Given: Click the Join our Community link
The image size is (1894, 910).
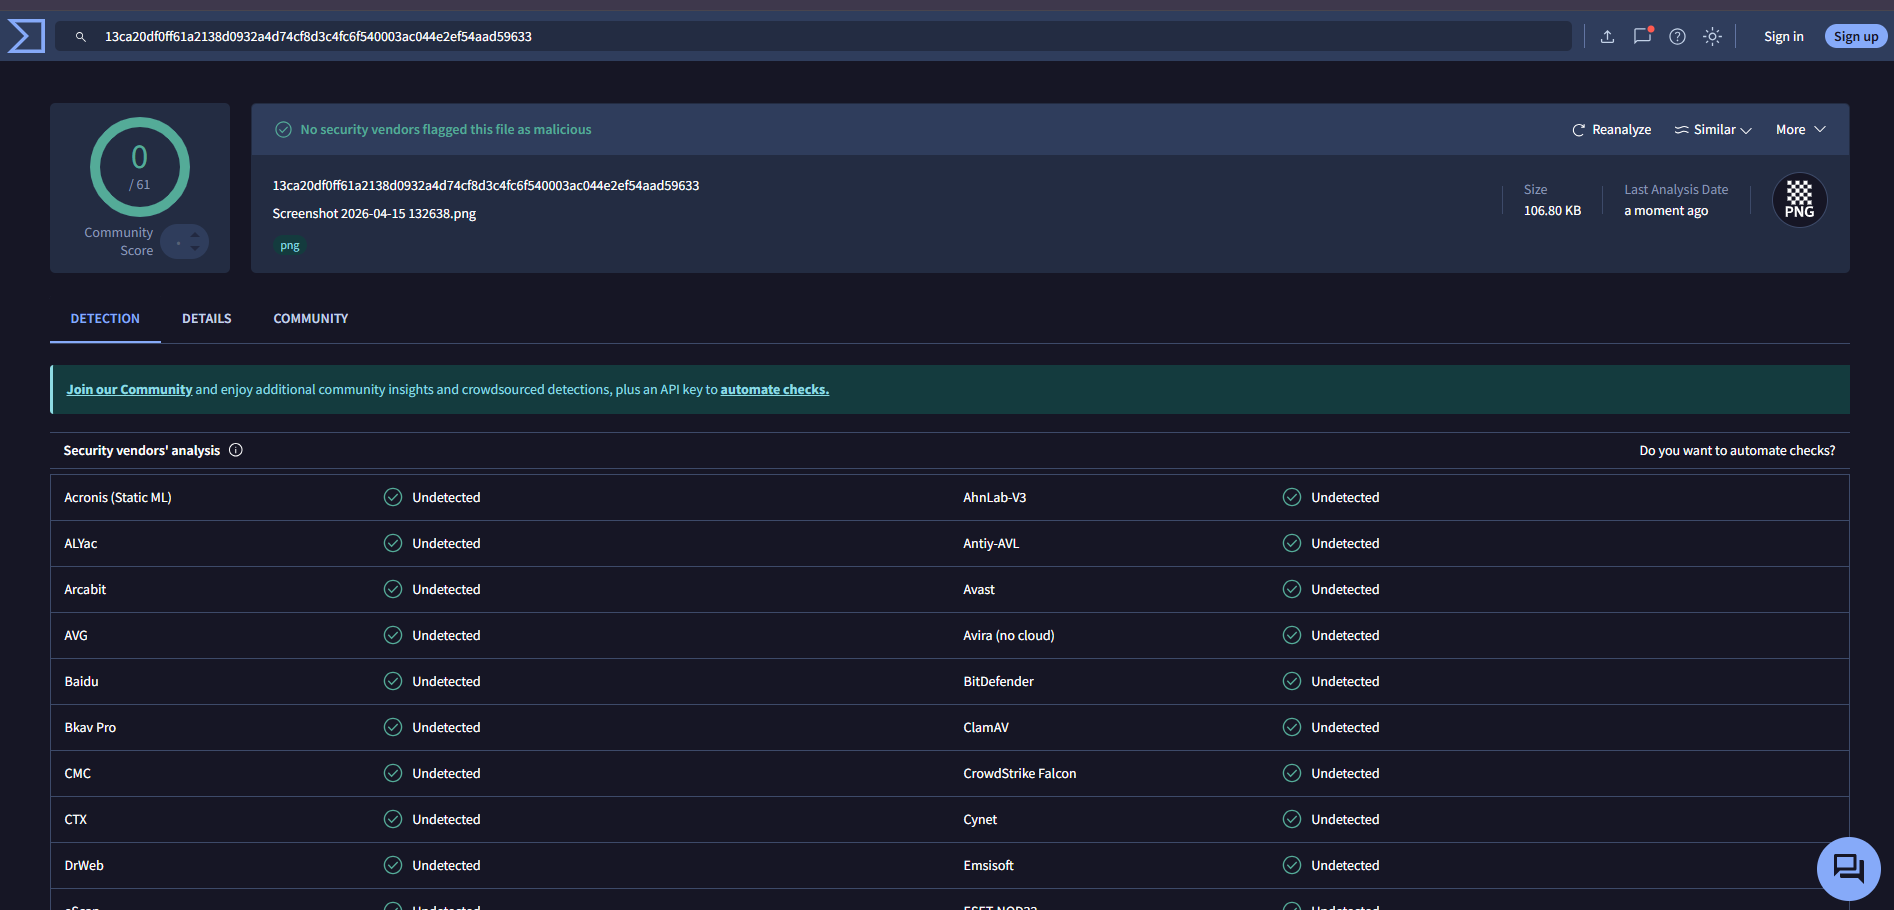Looking at the screenshot, I should coord(129,389).
